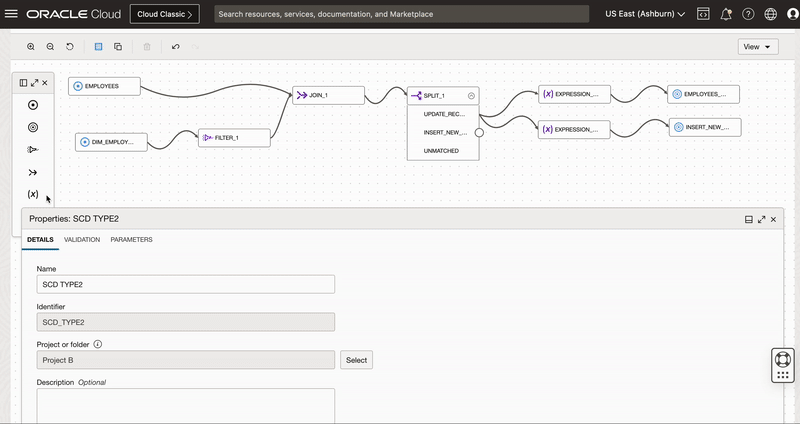800x424 pixels.
Task: Click Select to choose project folder
Action: click(x=357, y=360)
